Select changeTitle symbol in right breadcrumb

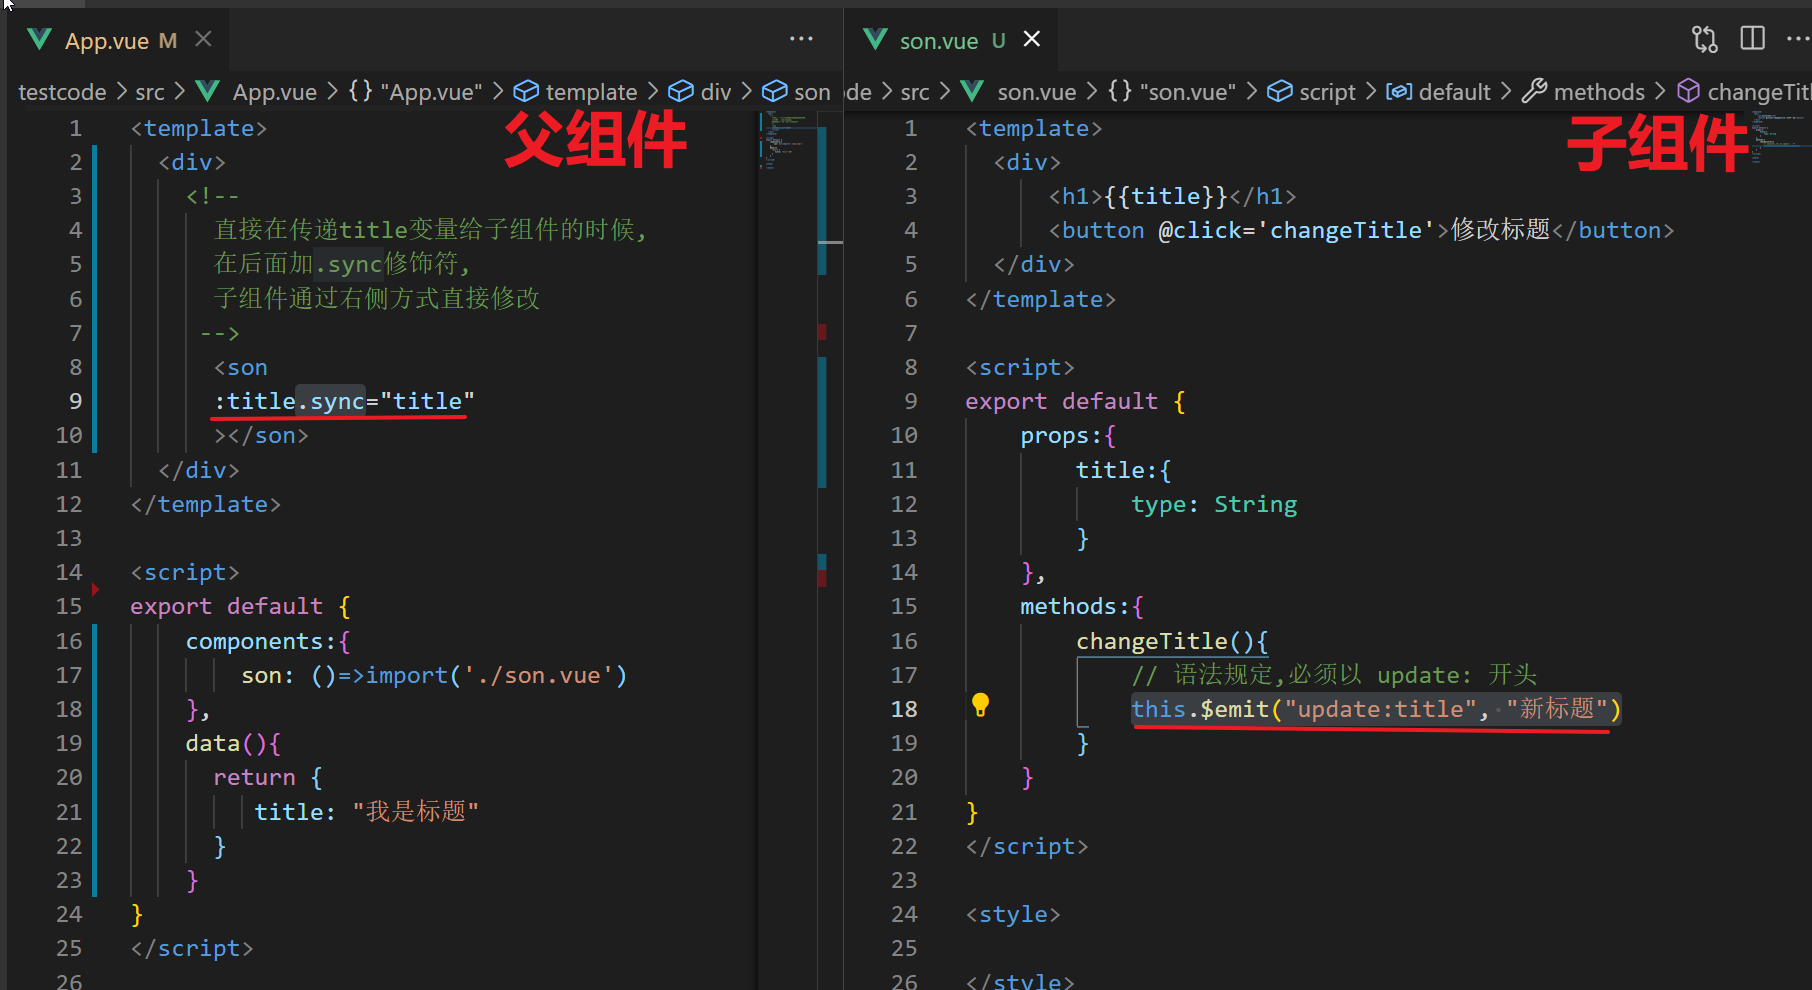pos(1743,92)
